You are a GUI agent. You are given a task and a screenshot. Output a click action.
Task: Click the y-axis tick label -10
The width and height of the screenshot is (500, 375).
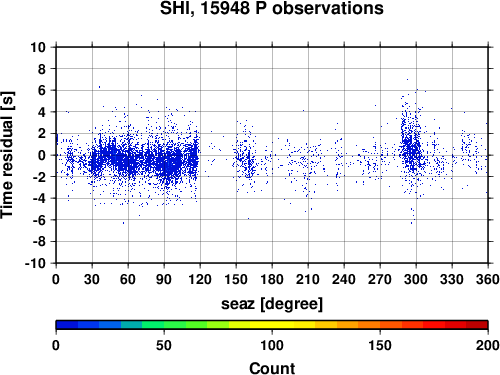[x=35, y=263]
